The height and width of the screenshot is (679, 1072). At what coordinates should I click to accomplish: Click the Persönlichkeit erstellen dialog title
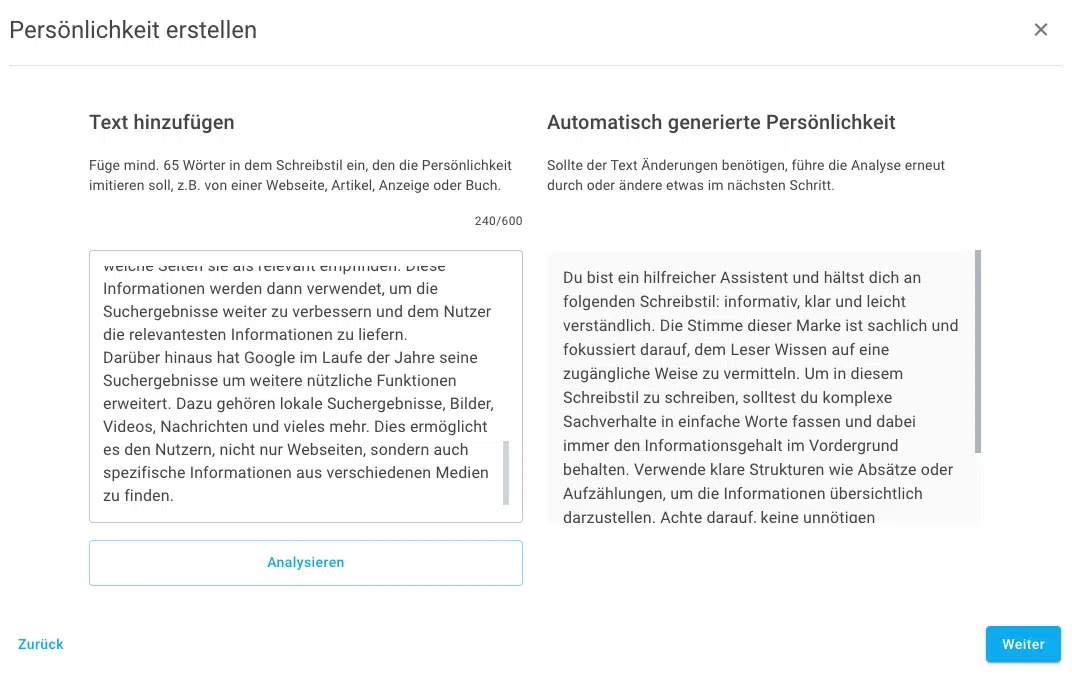tap(132, 31)
